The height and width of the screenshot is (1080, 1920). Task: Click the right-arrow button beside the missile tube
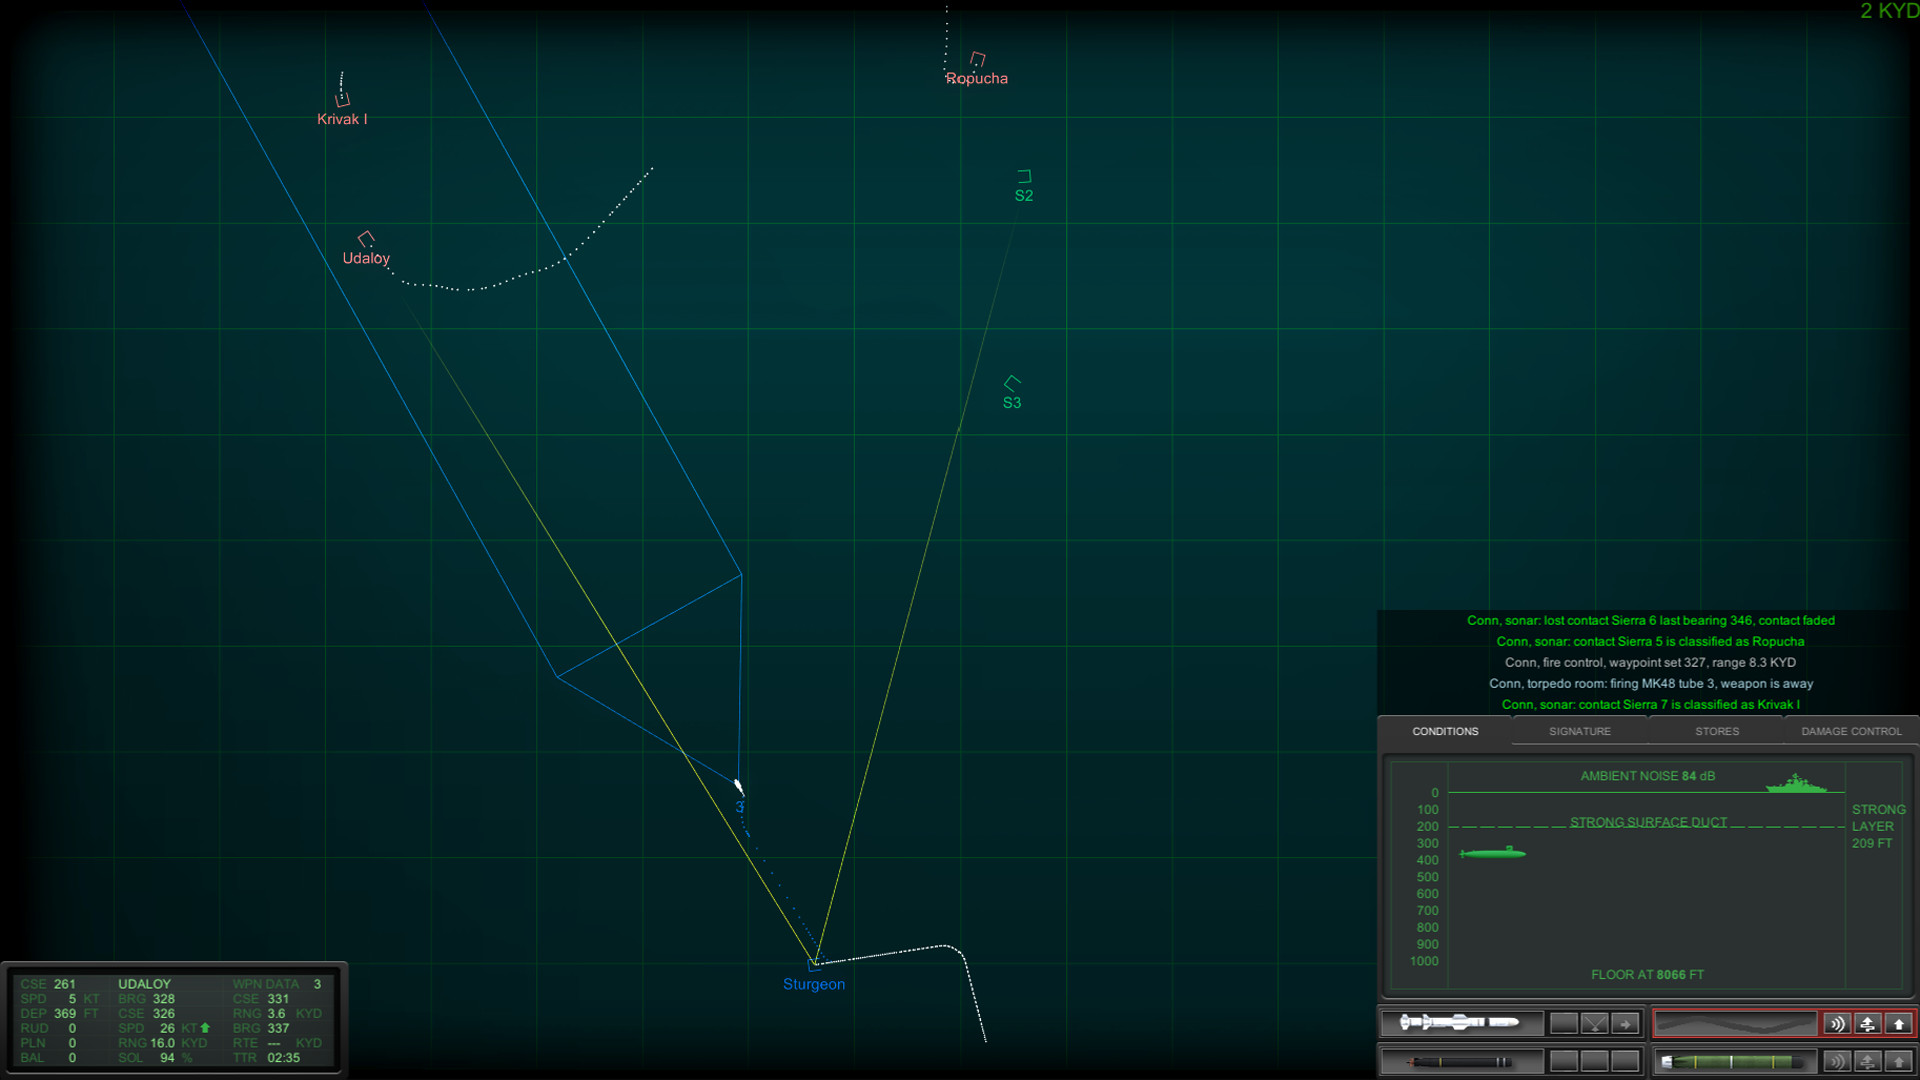pos(1626,1024)
